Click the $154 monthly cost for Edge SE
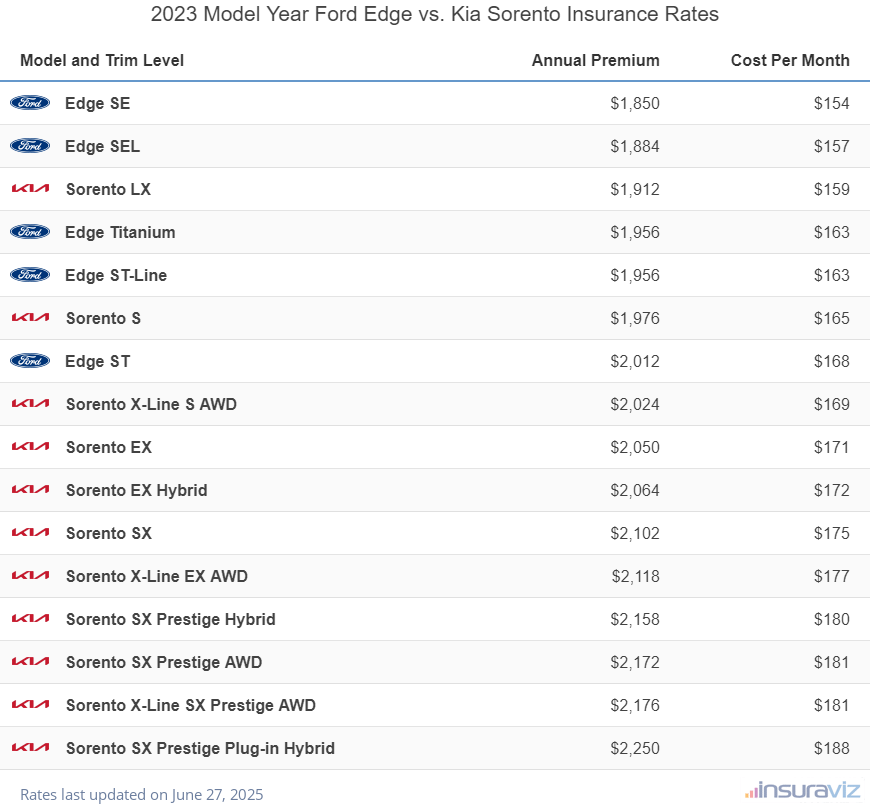This screenshot has width=870, height=810. pos(831,103)
